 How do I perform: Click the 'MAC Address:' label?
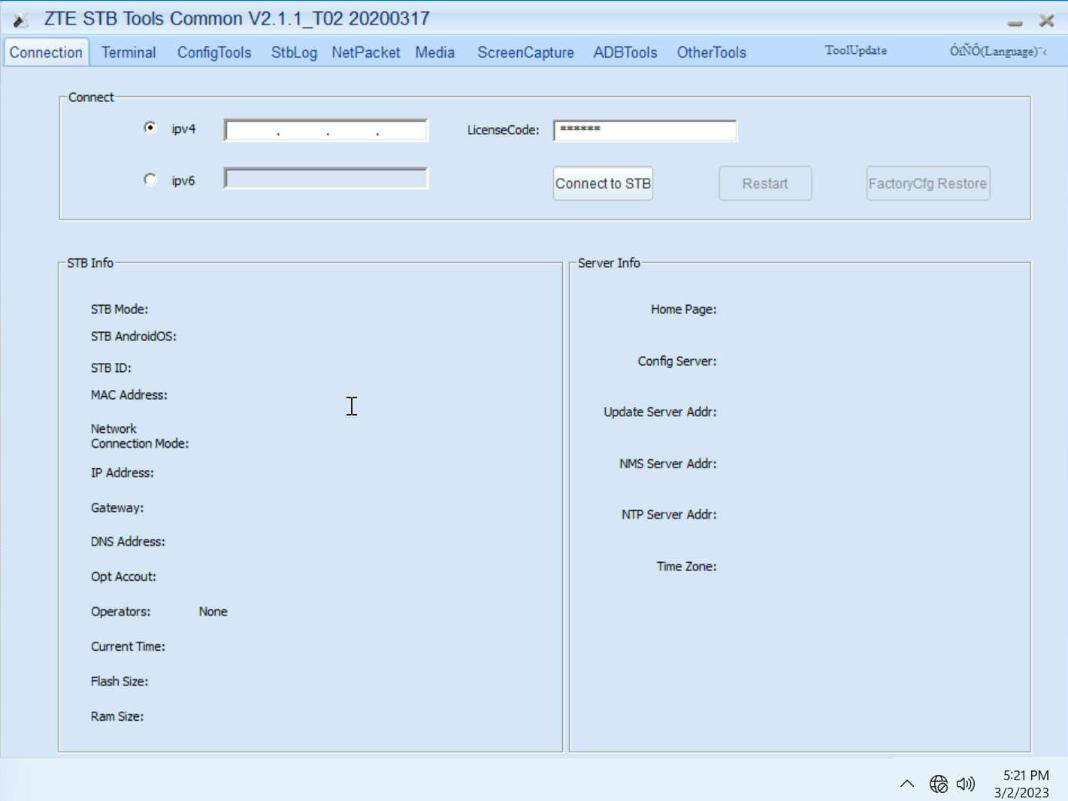(x=129, y=395)
